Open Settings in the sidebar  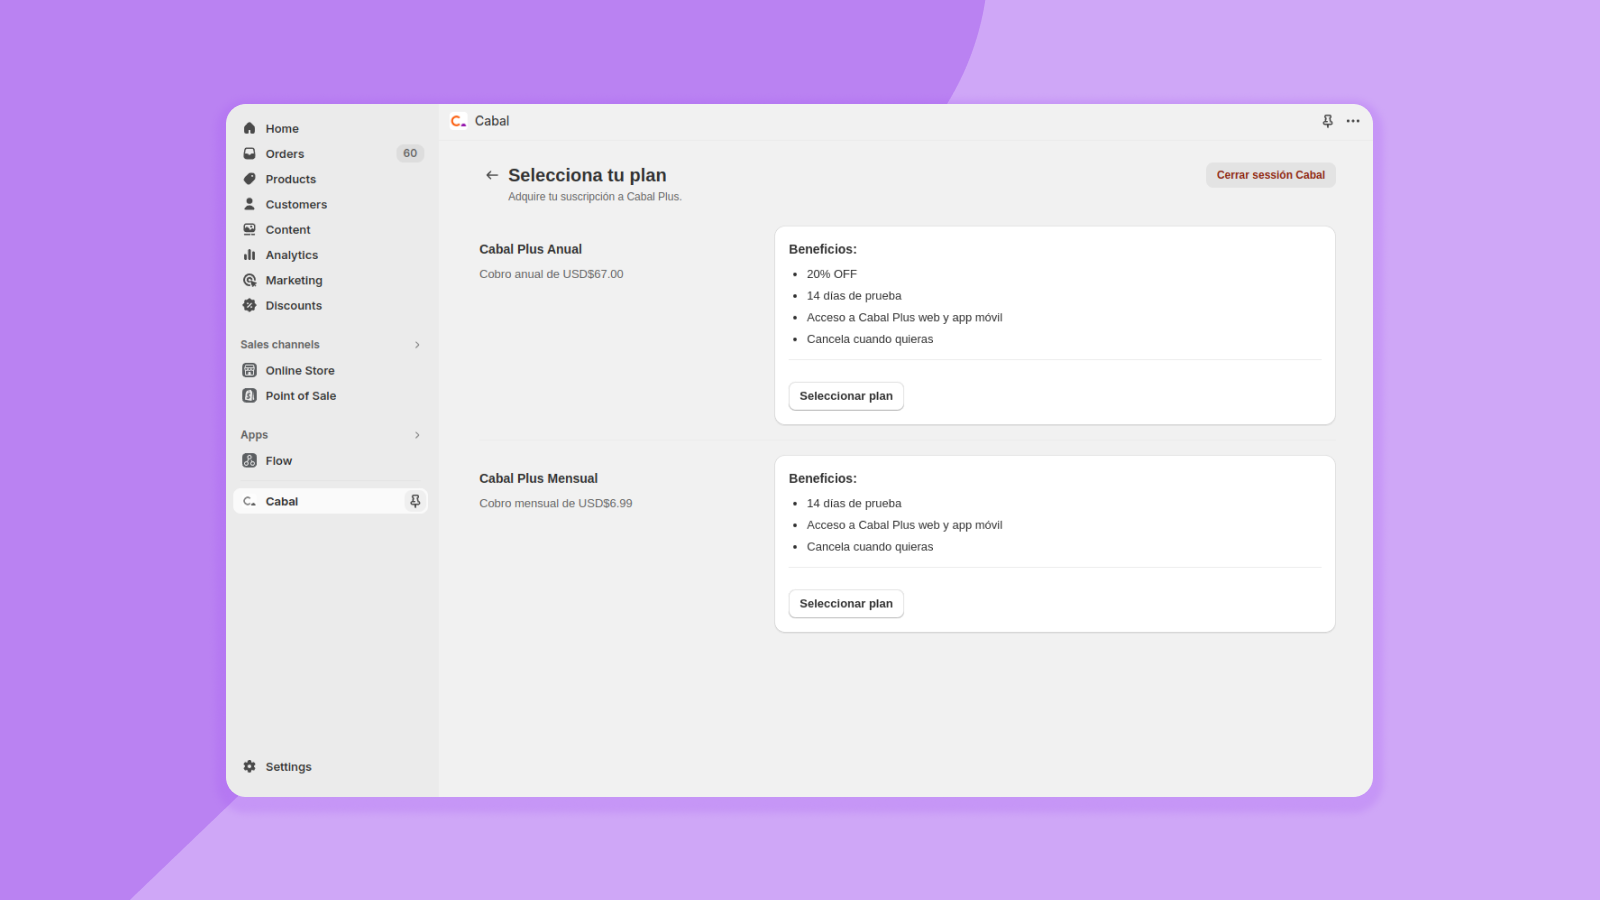(x=330, y=766)
